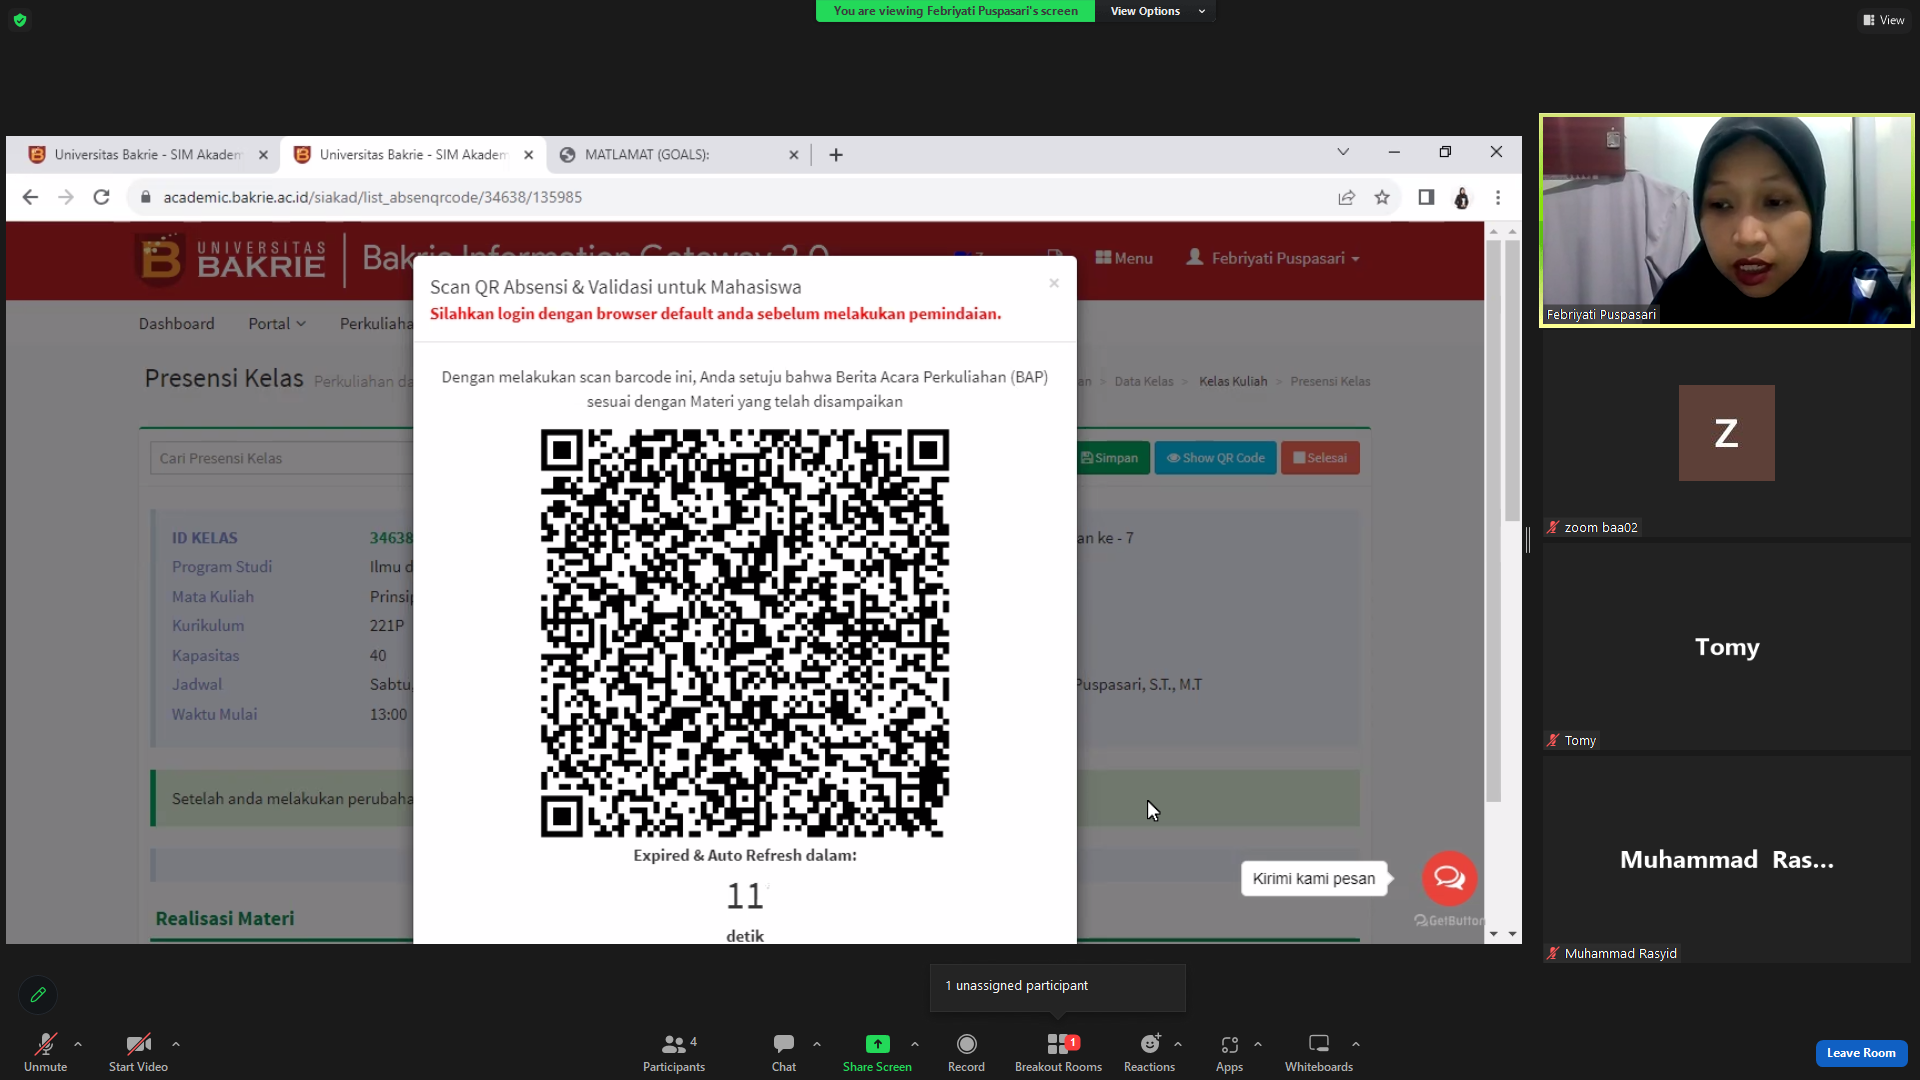Image resolution: width=1920 pixels, height=1080 pixels.
Task: Open the Menu in Bakrie header
Action: [x=1124, y=258]
